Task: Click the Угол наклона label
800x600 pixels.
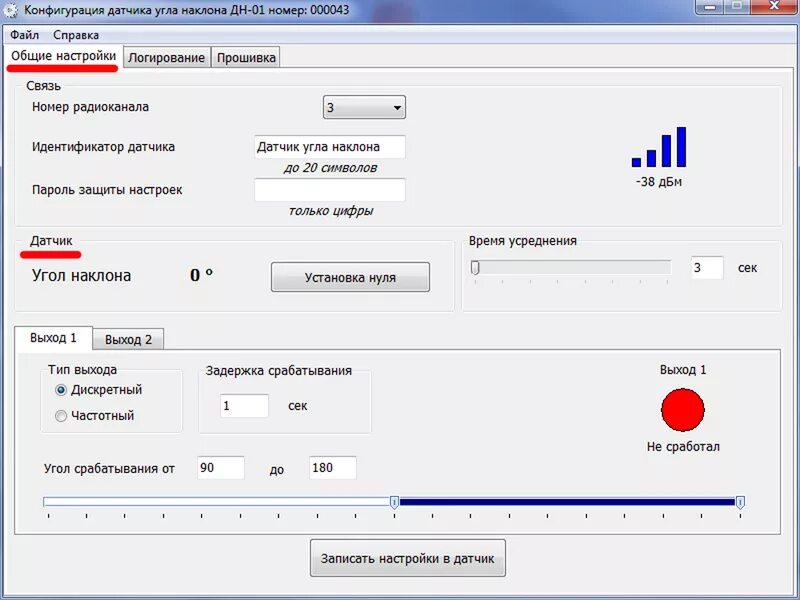Action: [82, 276]
